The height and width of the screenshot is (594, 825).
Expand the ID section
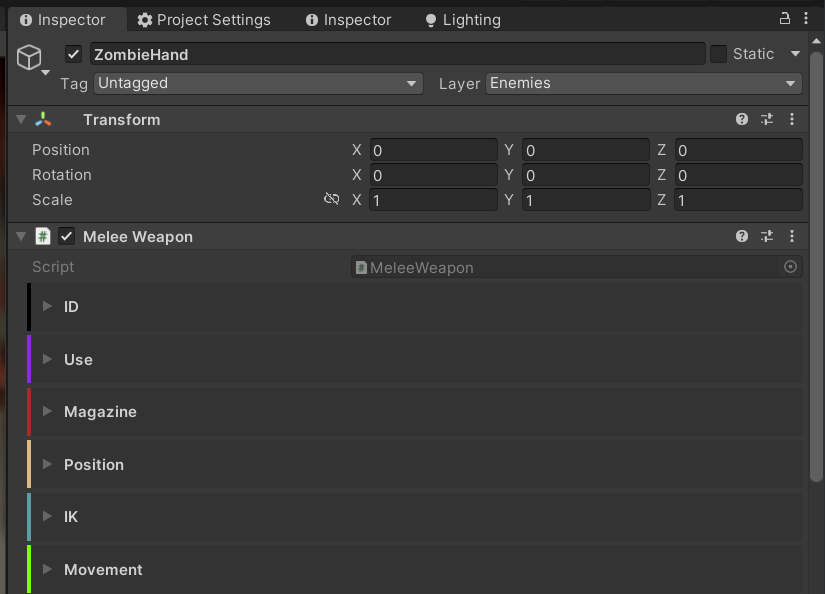click(x=47, y=306)
